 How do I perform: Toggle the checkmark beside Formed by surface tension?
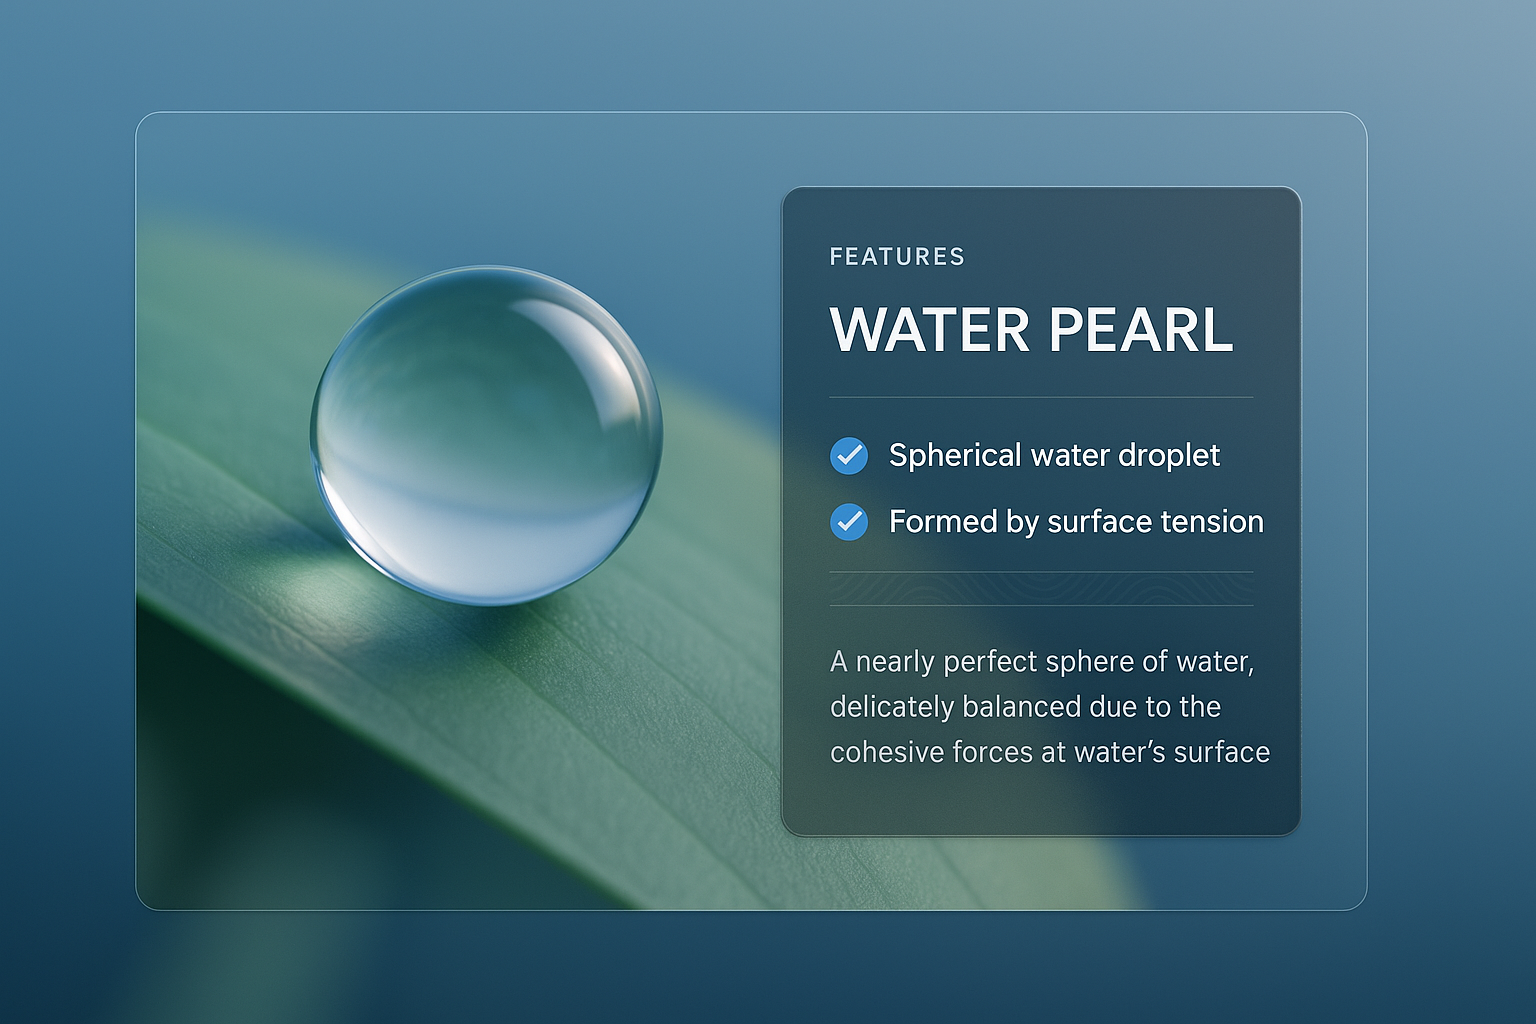pyautogui.click(x=849, y=522)
